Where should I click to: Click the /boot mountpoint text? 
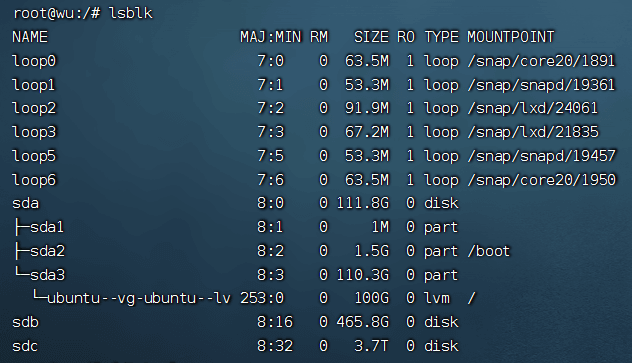pos(489,251)
